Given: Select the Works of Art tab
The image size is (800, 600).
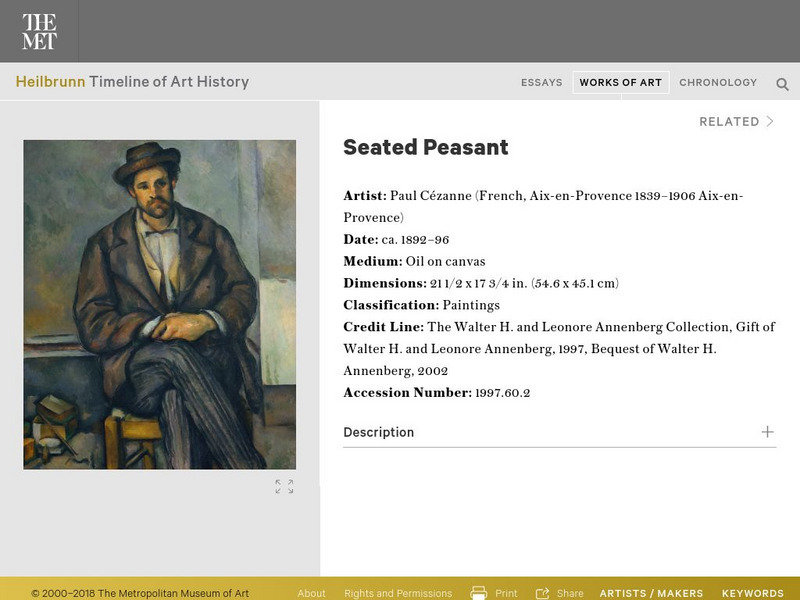Looking at the screenshot, I should click(620, 83).
